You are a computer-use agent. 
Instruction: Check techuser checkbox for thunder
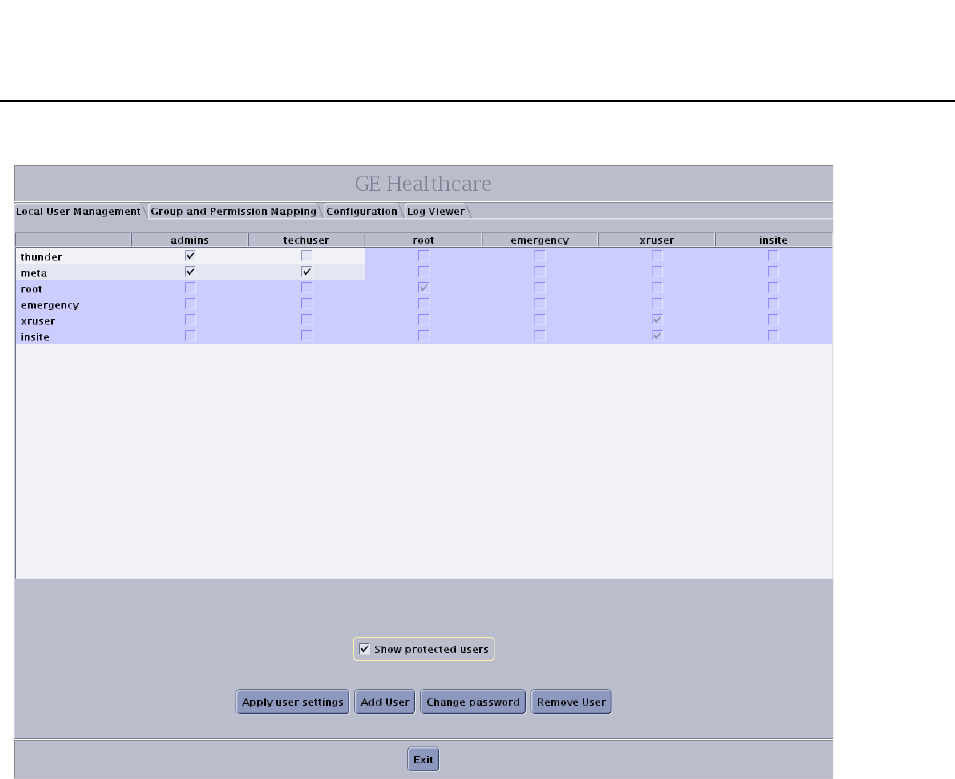click(306, 256)
